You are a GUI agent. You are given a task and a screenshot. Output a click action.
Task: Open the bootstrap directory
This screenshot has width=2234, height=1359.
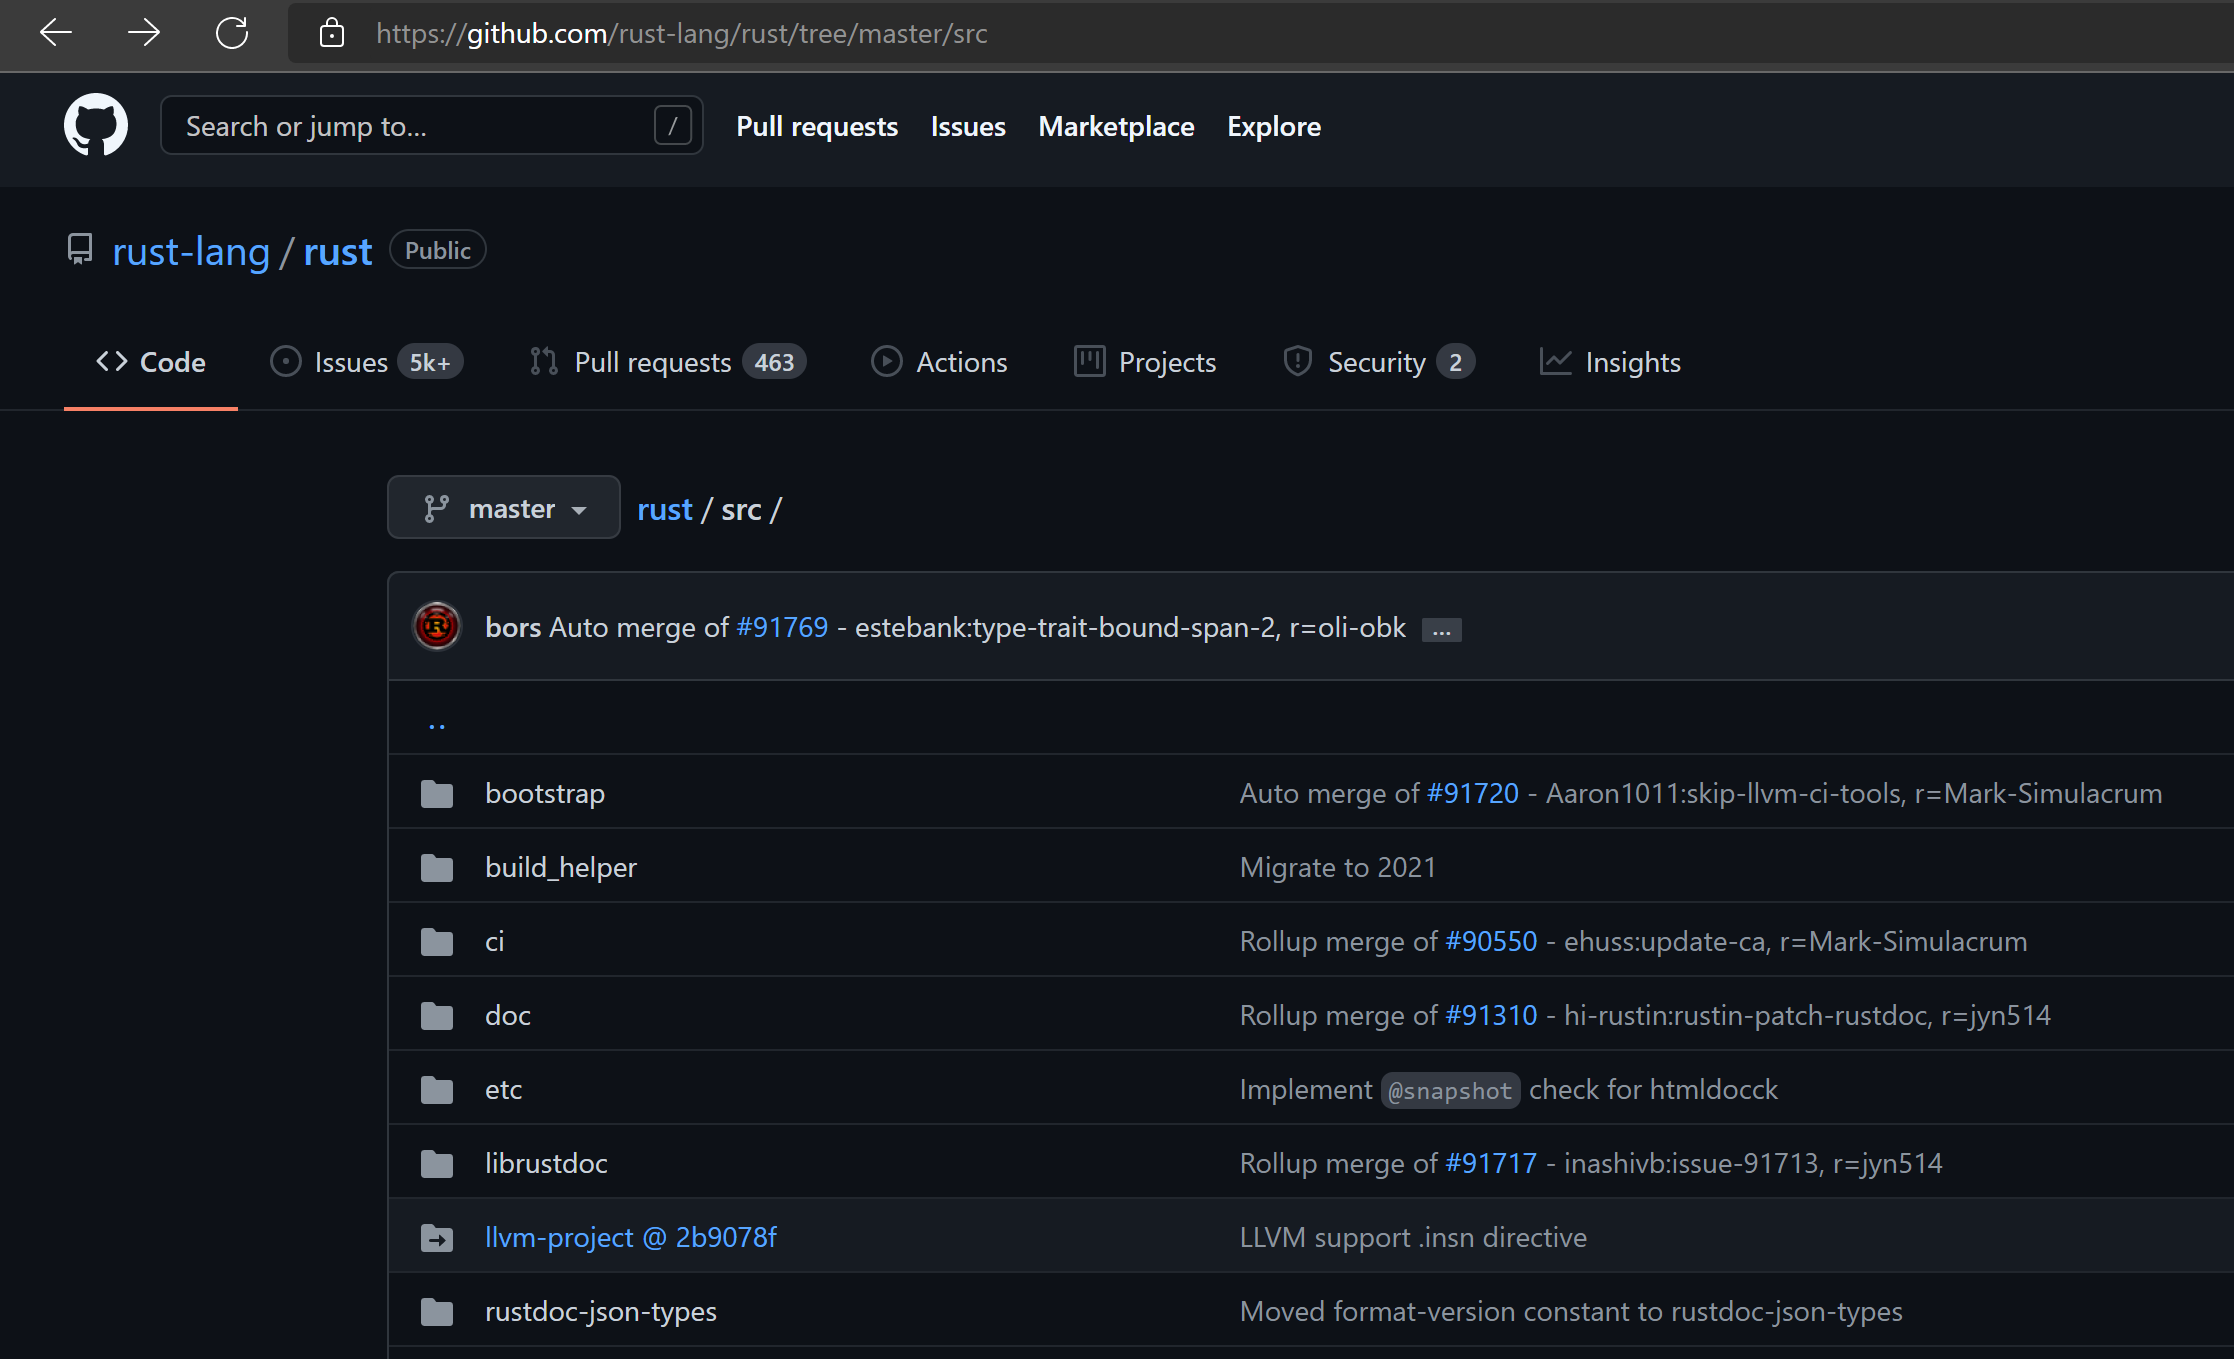tap(544, 792)
